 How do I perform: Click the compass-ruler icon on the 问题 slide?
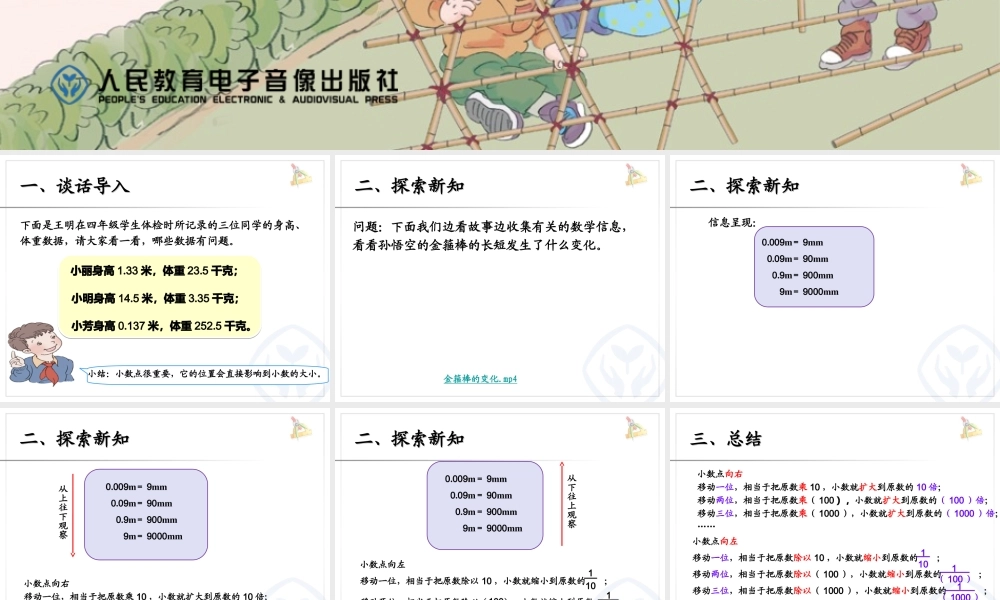click(636, 175)
